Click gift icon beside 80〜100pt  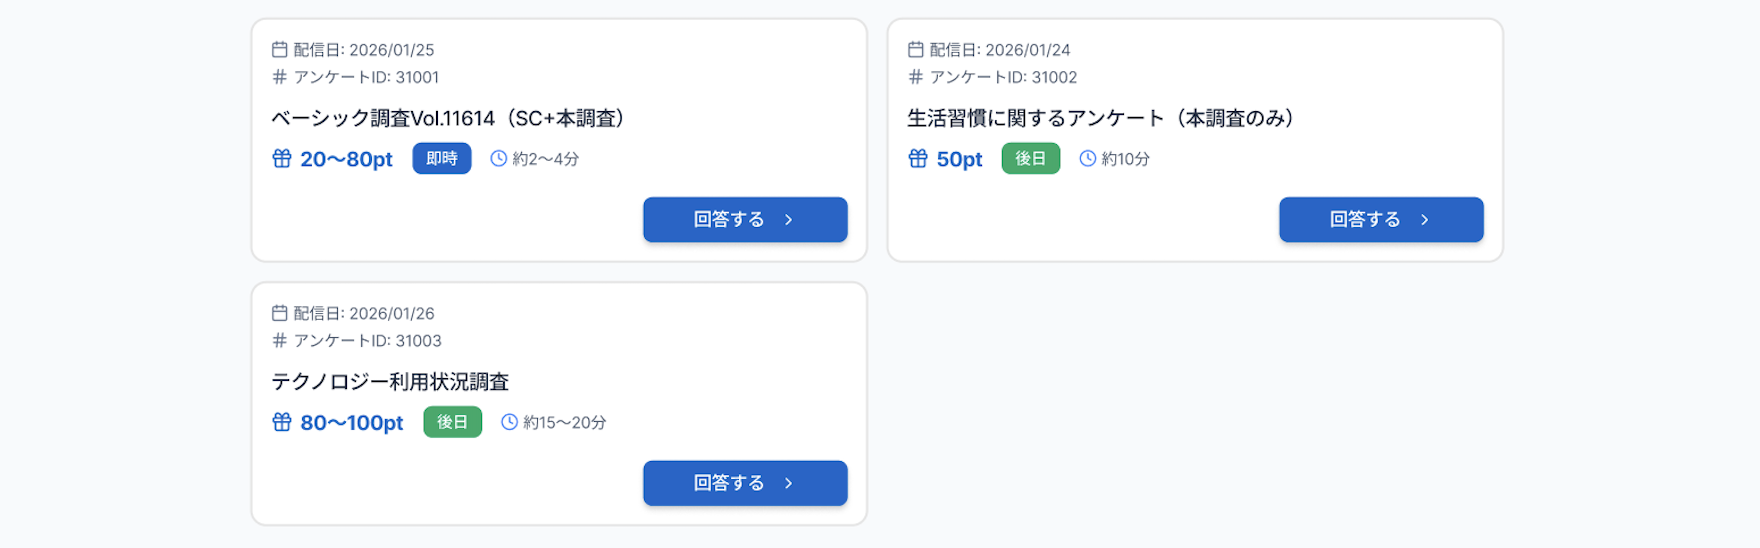(x=282, y=423)
